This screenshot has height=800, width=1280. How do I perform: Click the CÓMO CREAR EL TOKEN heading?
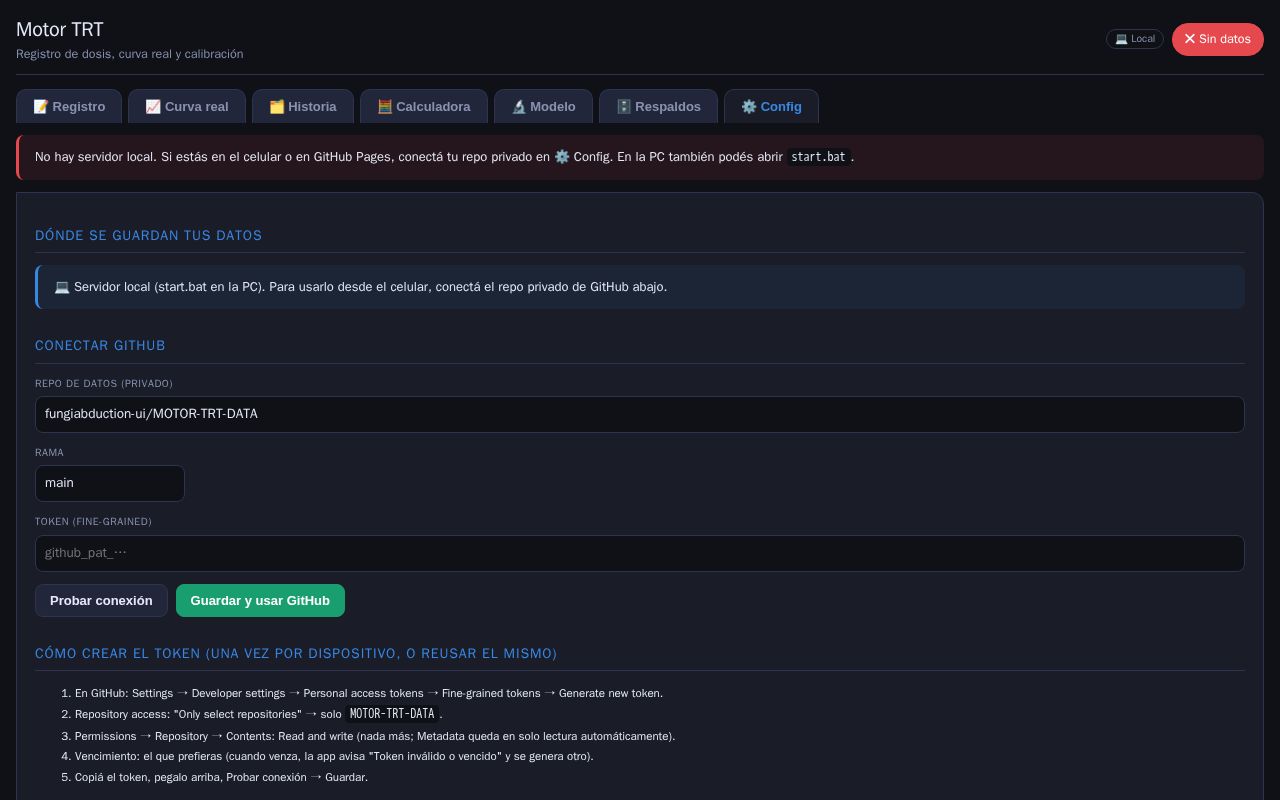296,653
